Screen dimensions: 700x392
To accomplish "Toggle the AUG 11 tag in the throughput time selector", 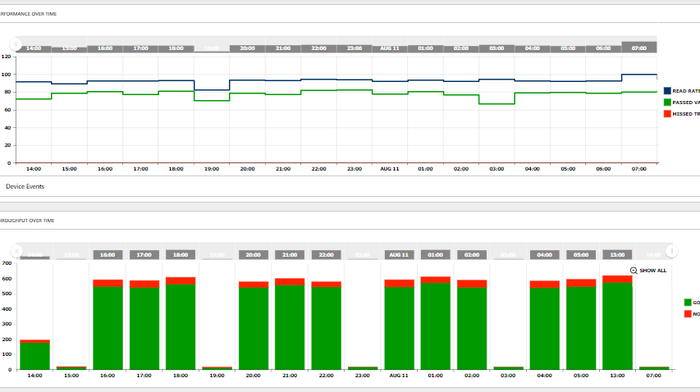I will (399, 254).
